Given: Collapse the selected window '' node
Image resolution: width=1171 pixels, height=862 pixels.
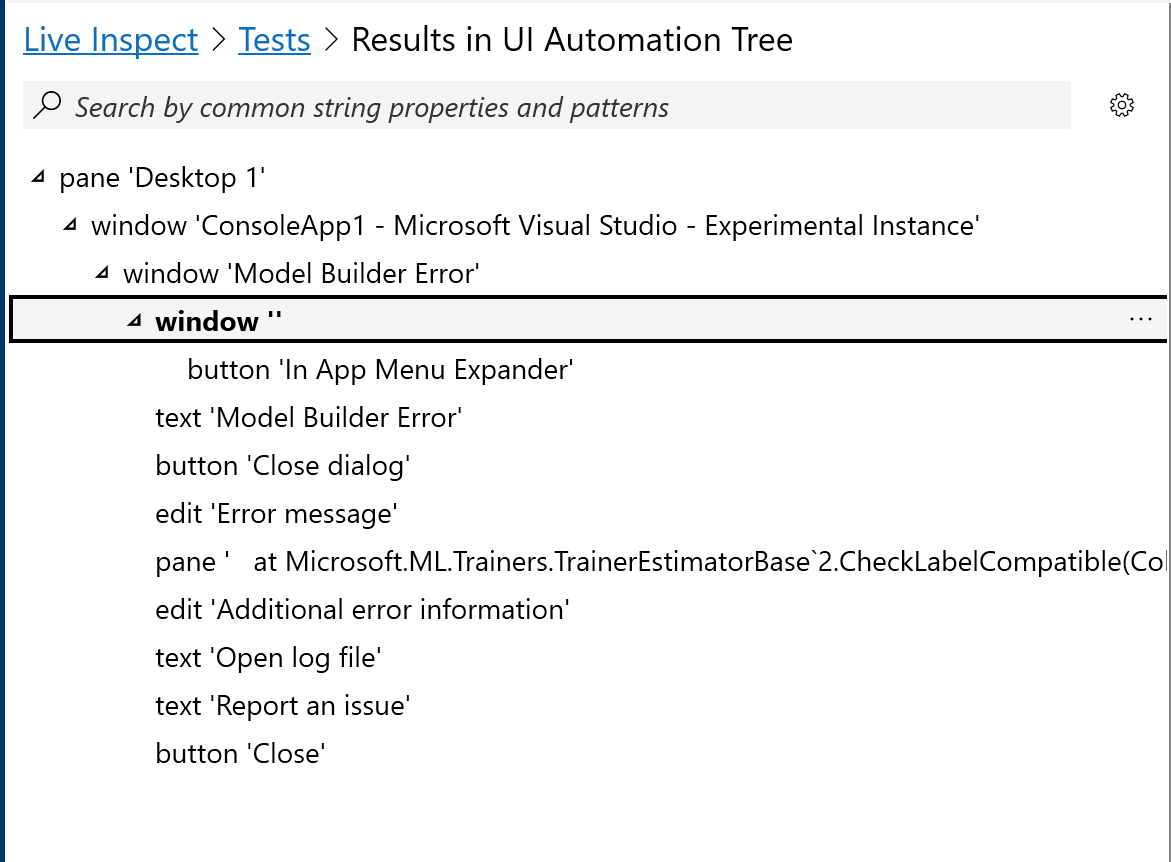Looking at the screenshot, I should 133,321.
